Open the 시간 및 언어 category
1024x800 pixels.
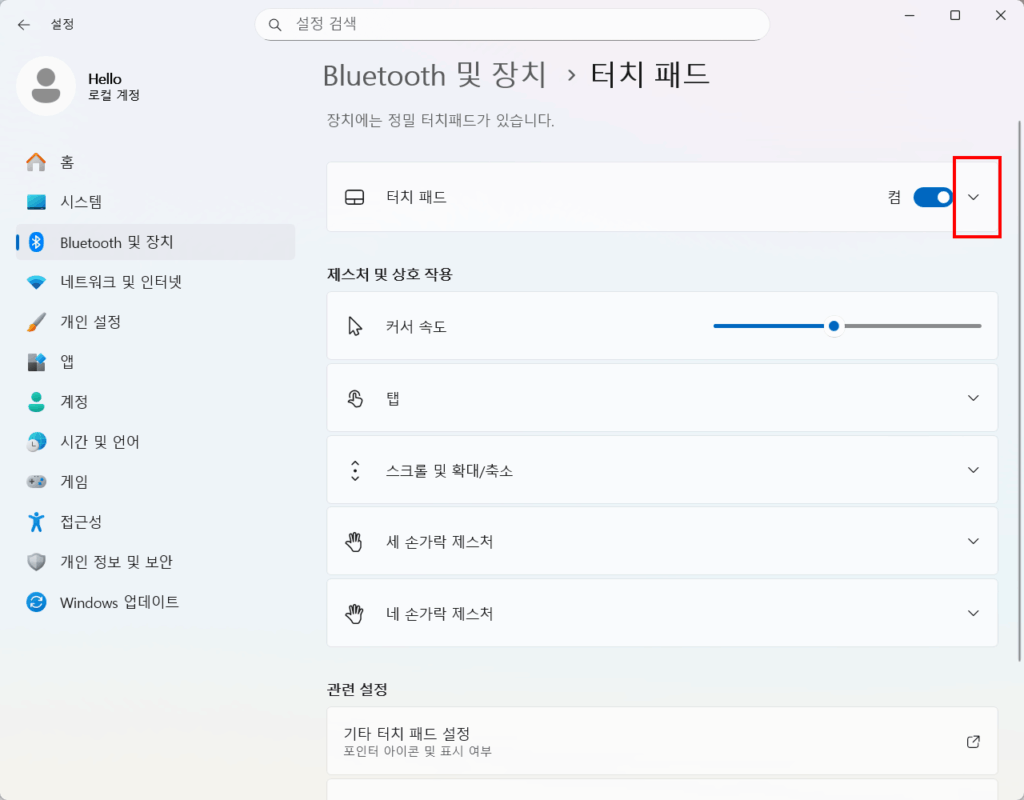coord(99,442)
